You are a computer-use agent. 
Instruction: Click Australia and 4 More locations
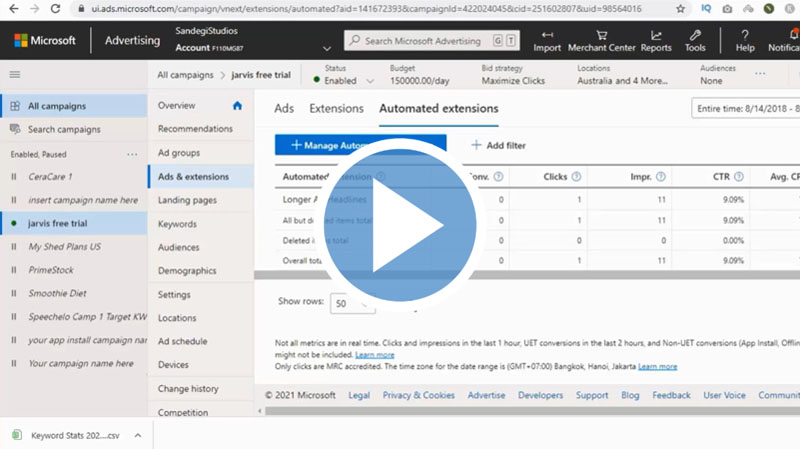pyautogui.click(x=622, y=81)
